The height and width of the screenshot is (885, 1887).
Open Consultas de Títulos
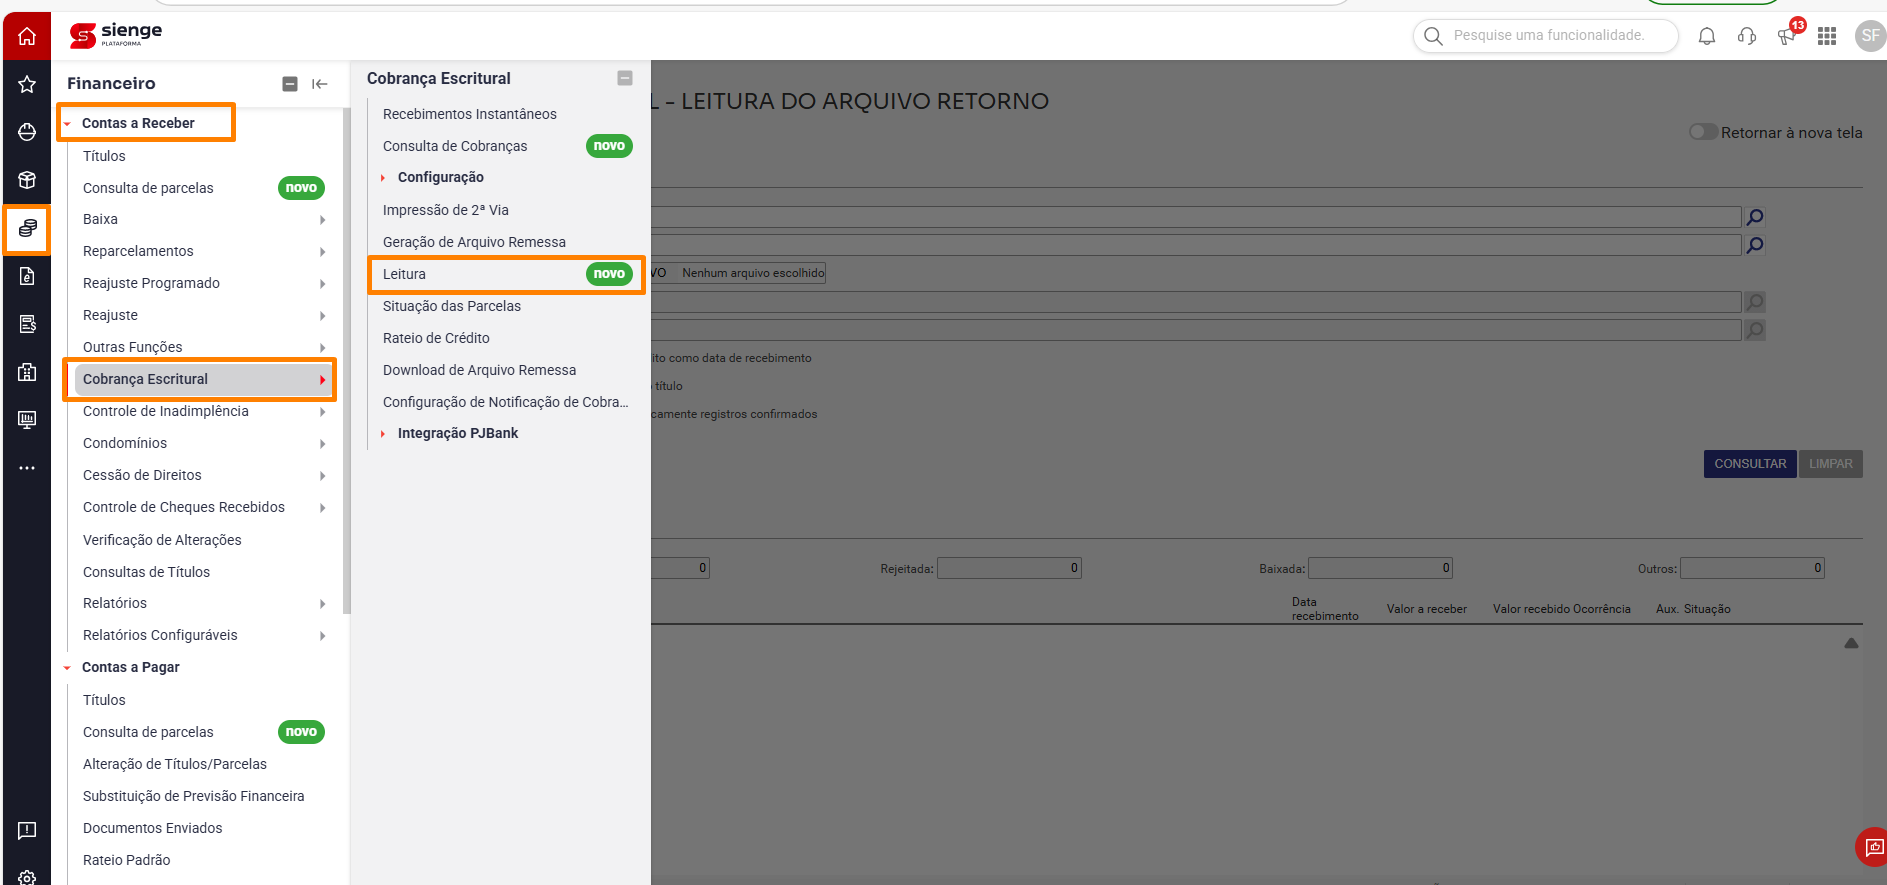(x=146, y=572)
